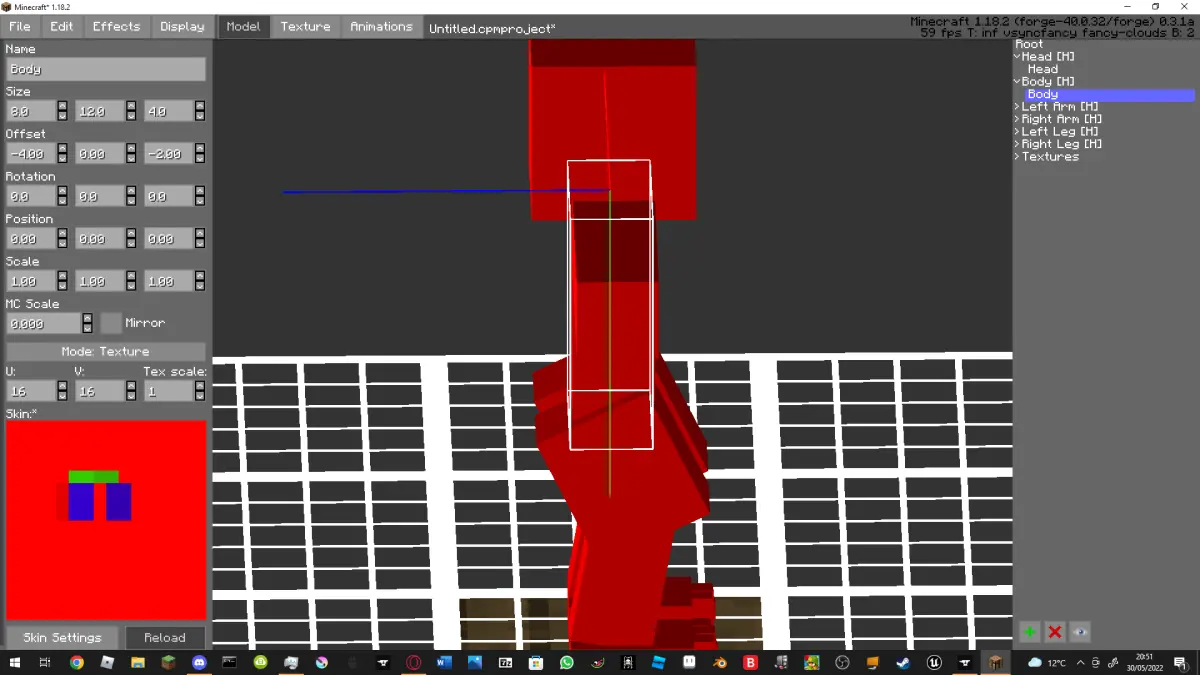Open the Photos app taskbar icon
Viewport: 1200px width, 675px height.
click(x=475, y=662)
